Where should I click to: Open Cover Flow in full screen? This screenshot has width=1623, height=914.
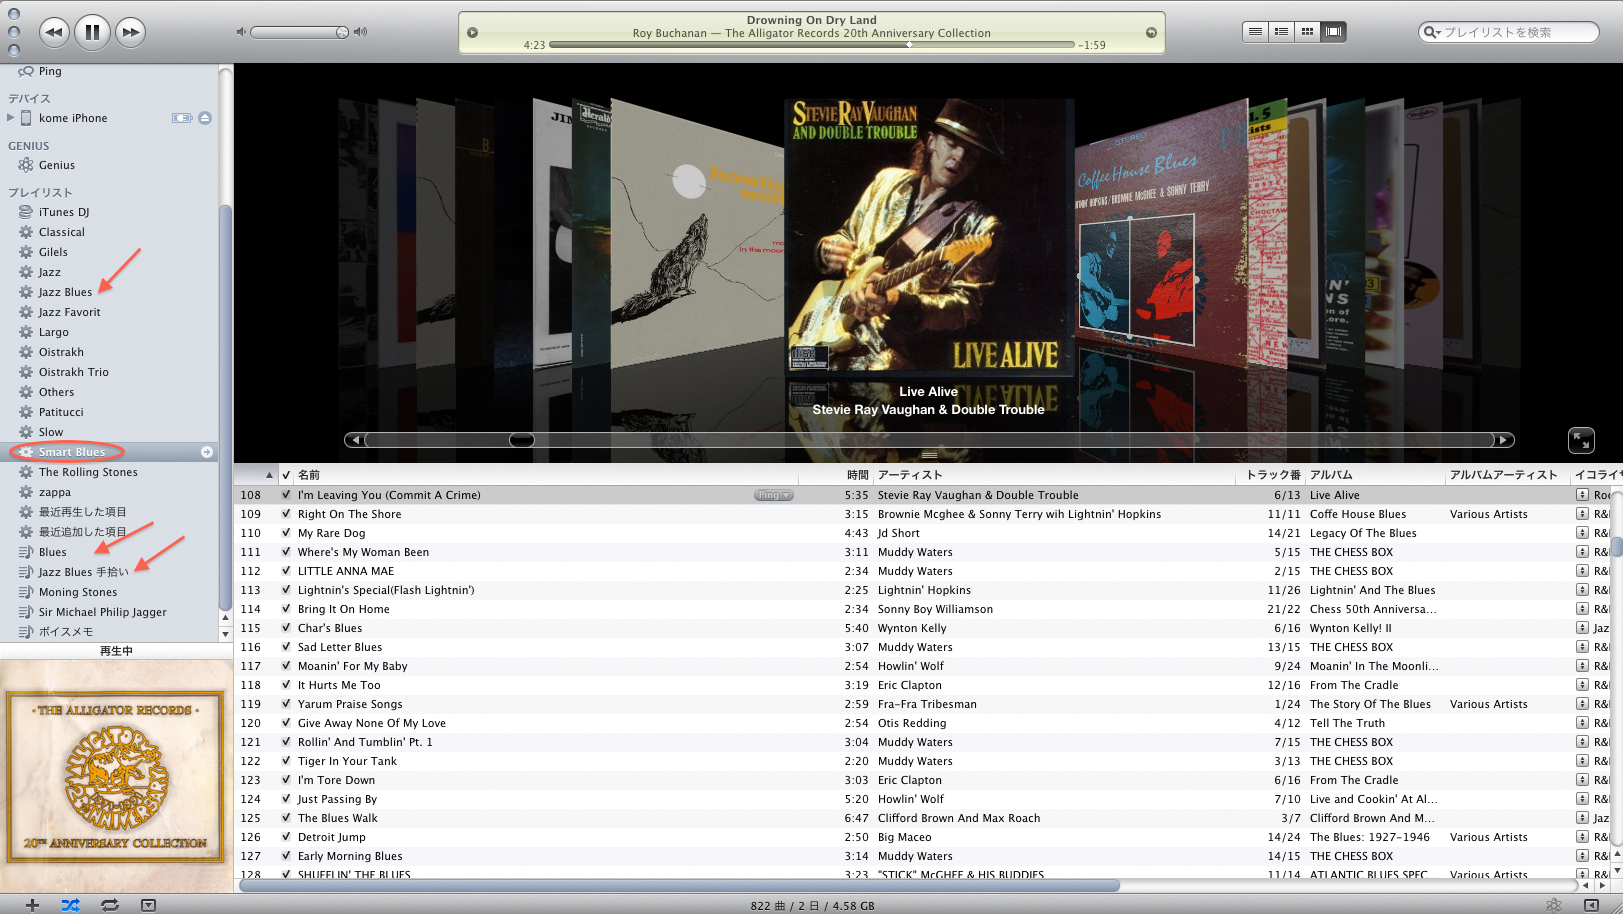tap(1581, 440)
